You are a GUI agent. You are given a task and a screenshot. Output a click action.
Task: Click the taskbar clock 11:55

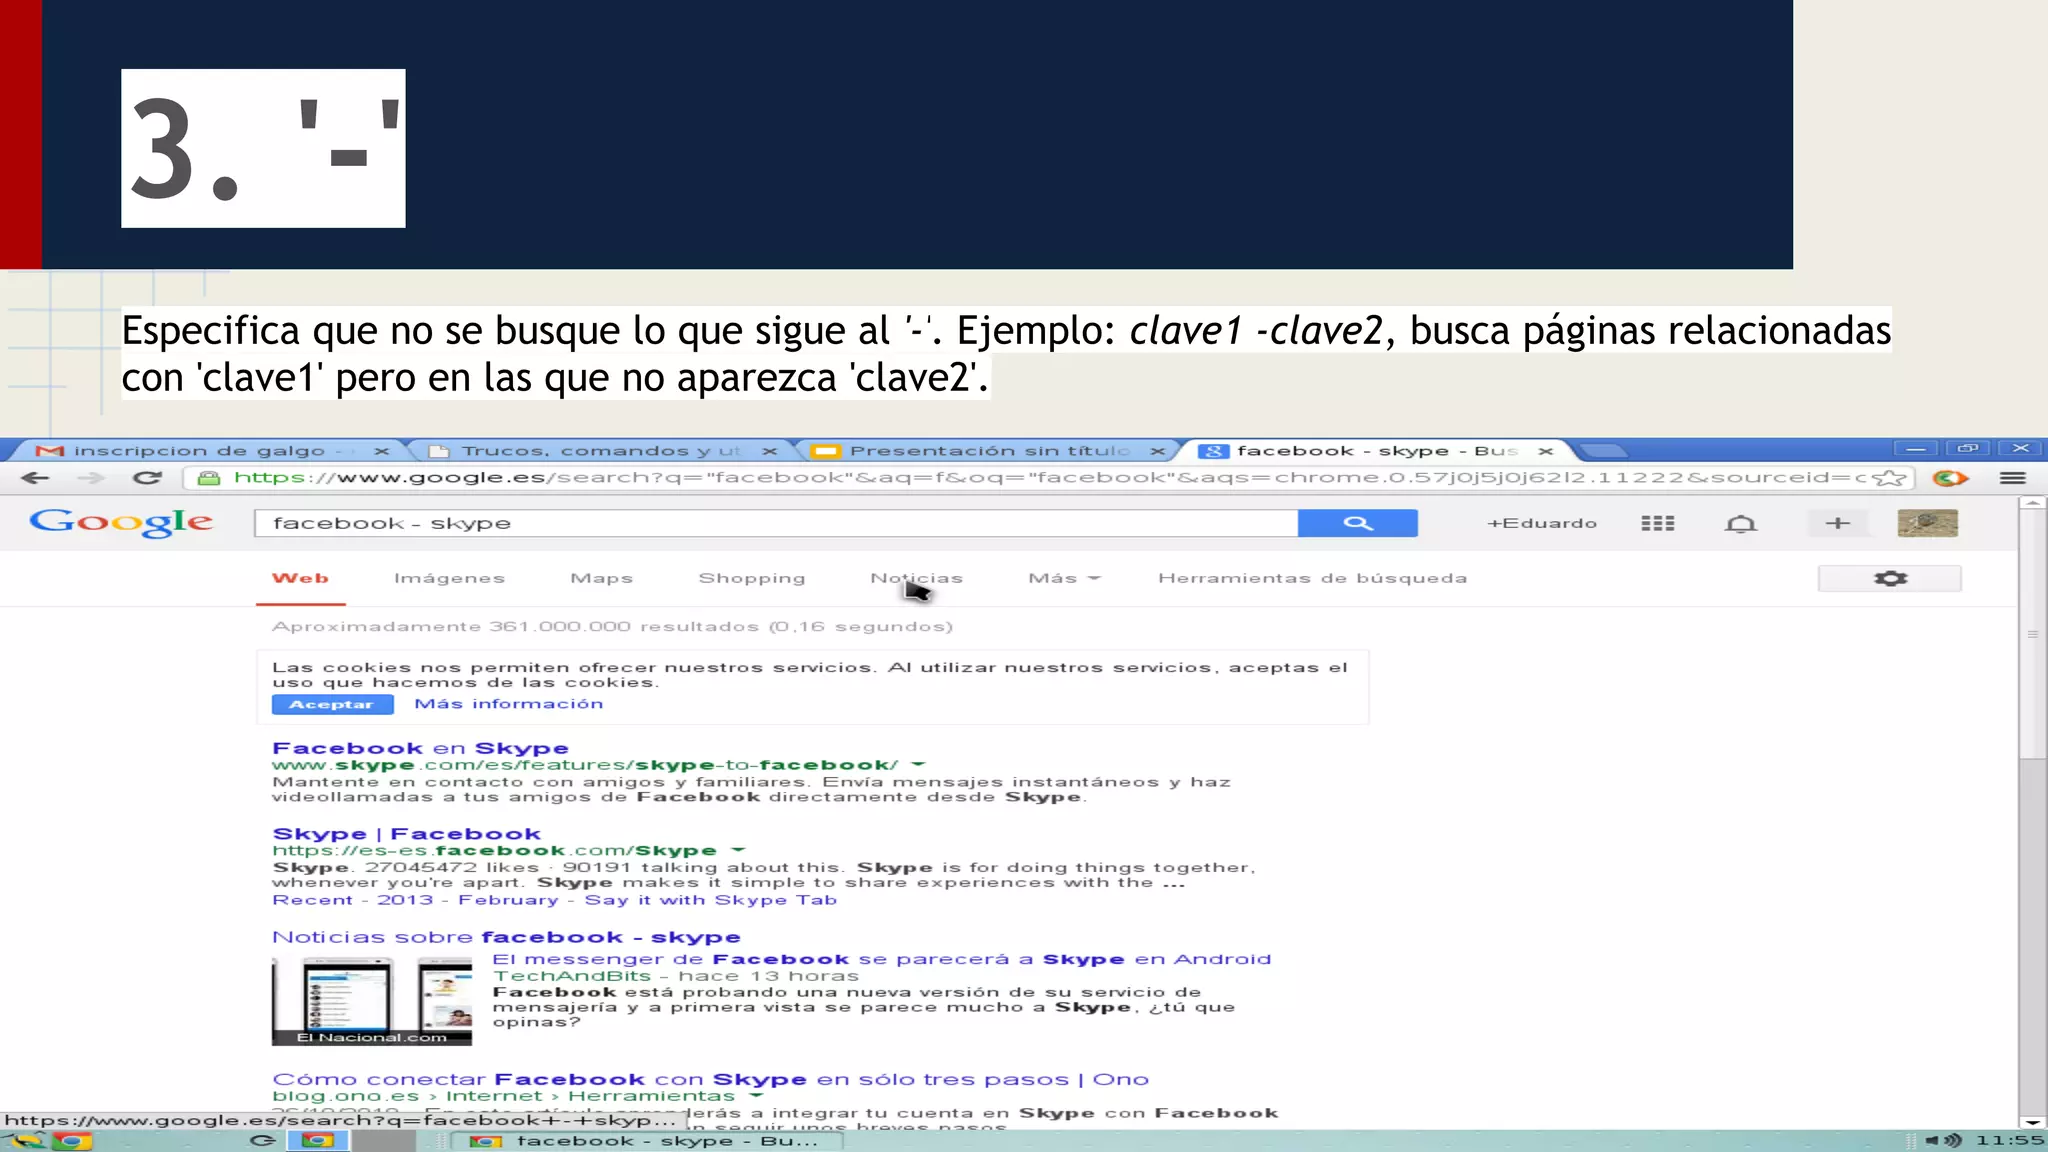pyautogui.click(x=2009, y=1141)
